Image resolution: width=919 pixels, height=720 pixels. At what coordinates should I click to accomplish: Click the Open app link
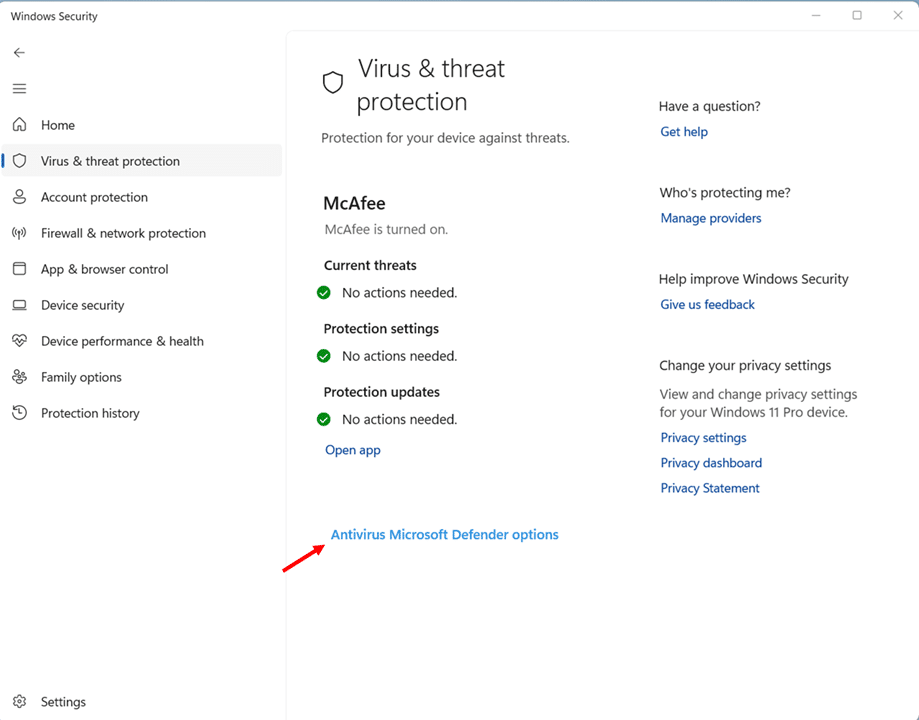pos(353,450)
